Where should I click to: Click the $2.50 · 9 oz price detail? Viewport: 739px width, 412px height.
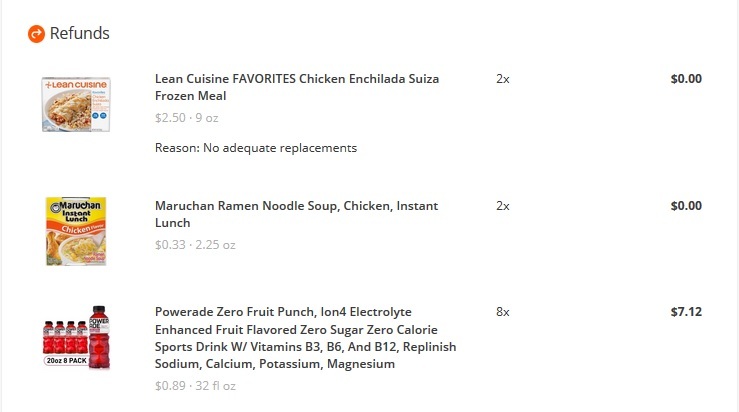[187, 118]
